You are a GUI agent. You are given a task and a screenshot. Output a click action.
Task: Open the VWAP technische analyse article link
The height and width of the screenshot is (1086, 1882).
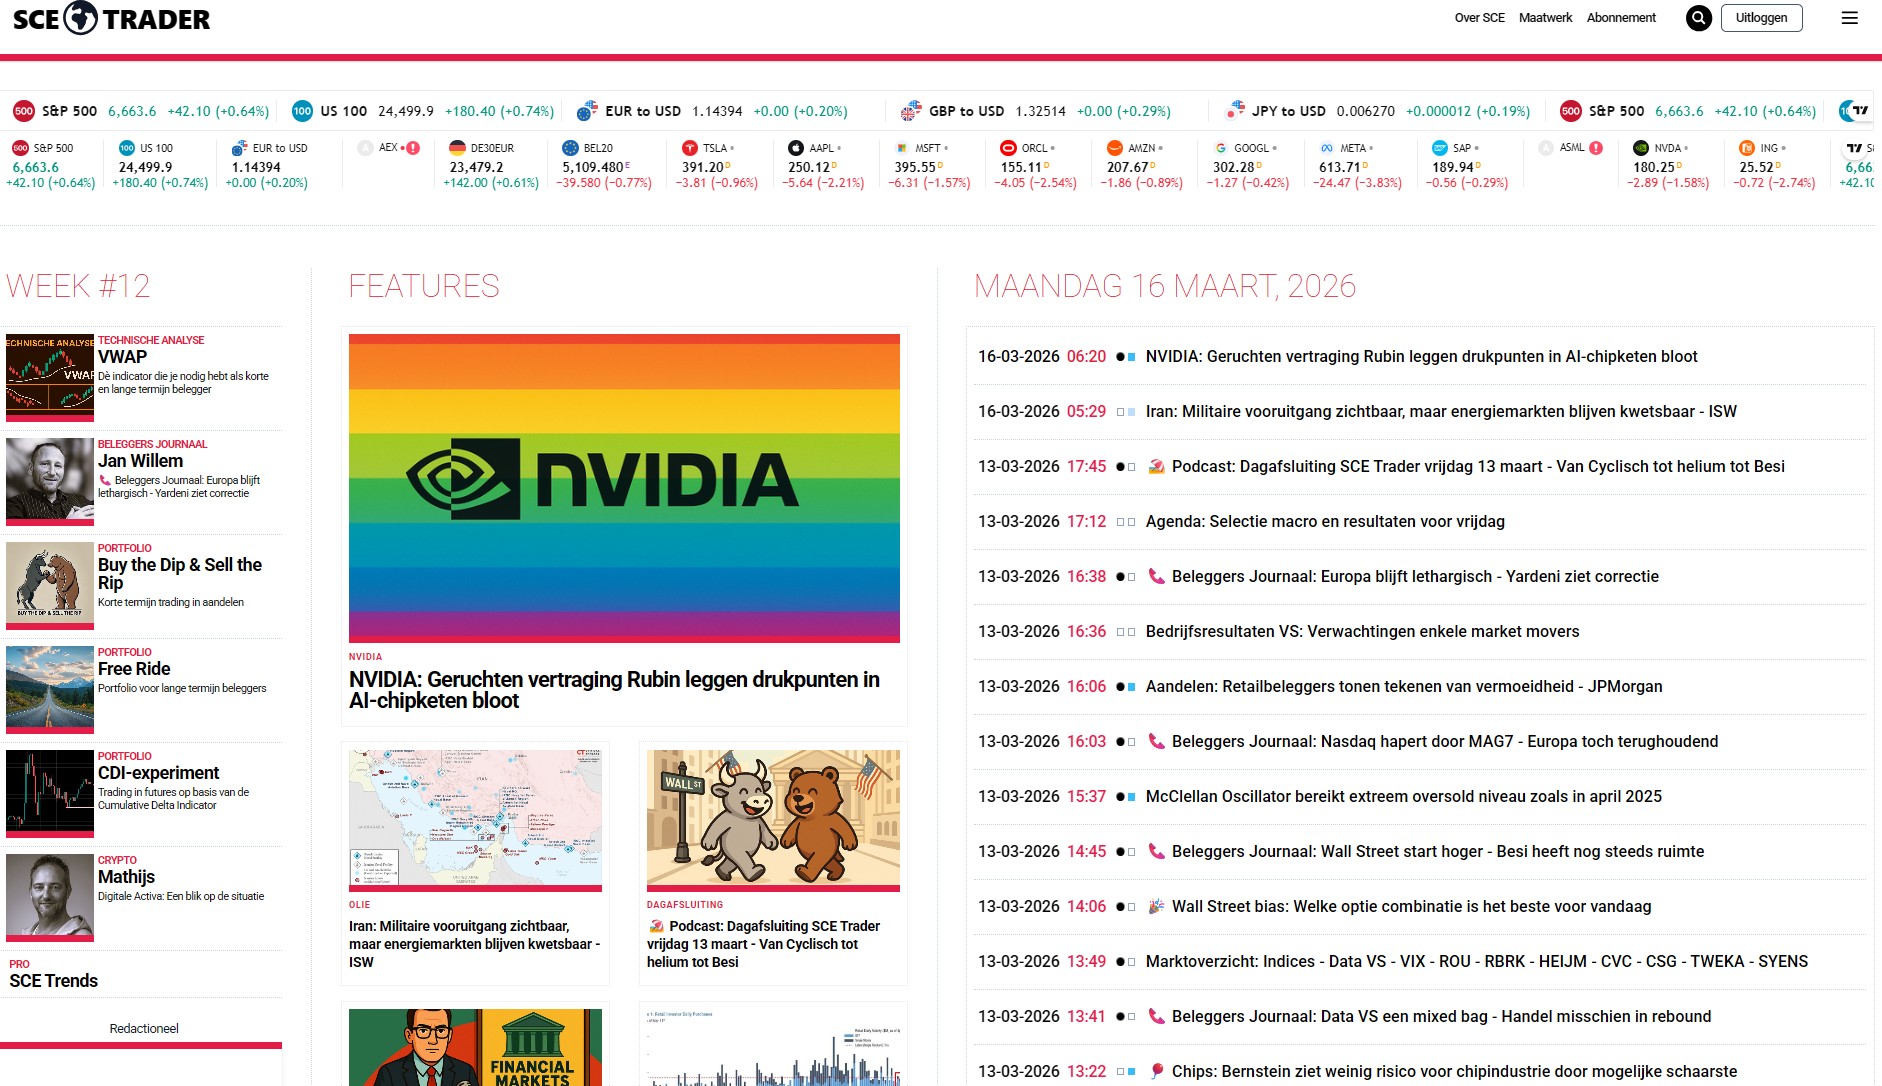[x=122, y=357]
